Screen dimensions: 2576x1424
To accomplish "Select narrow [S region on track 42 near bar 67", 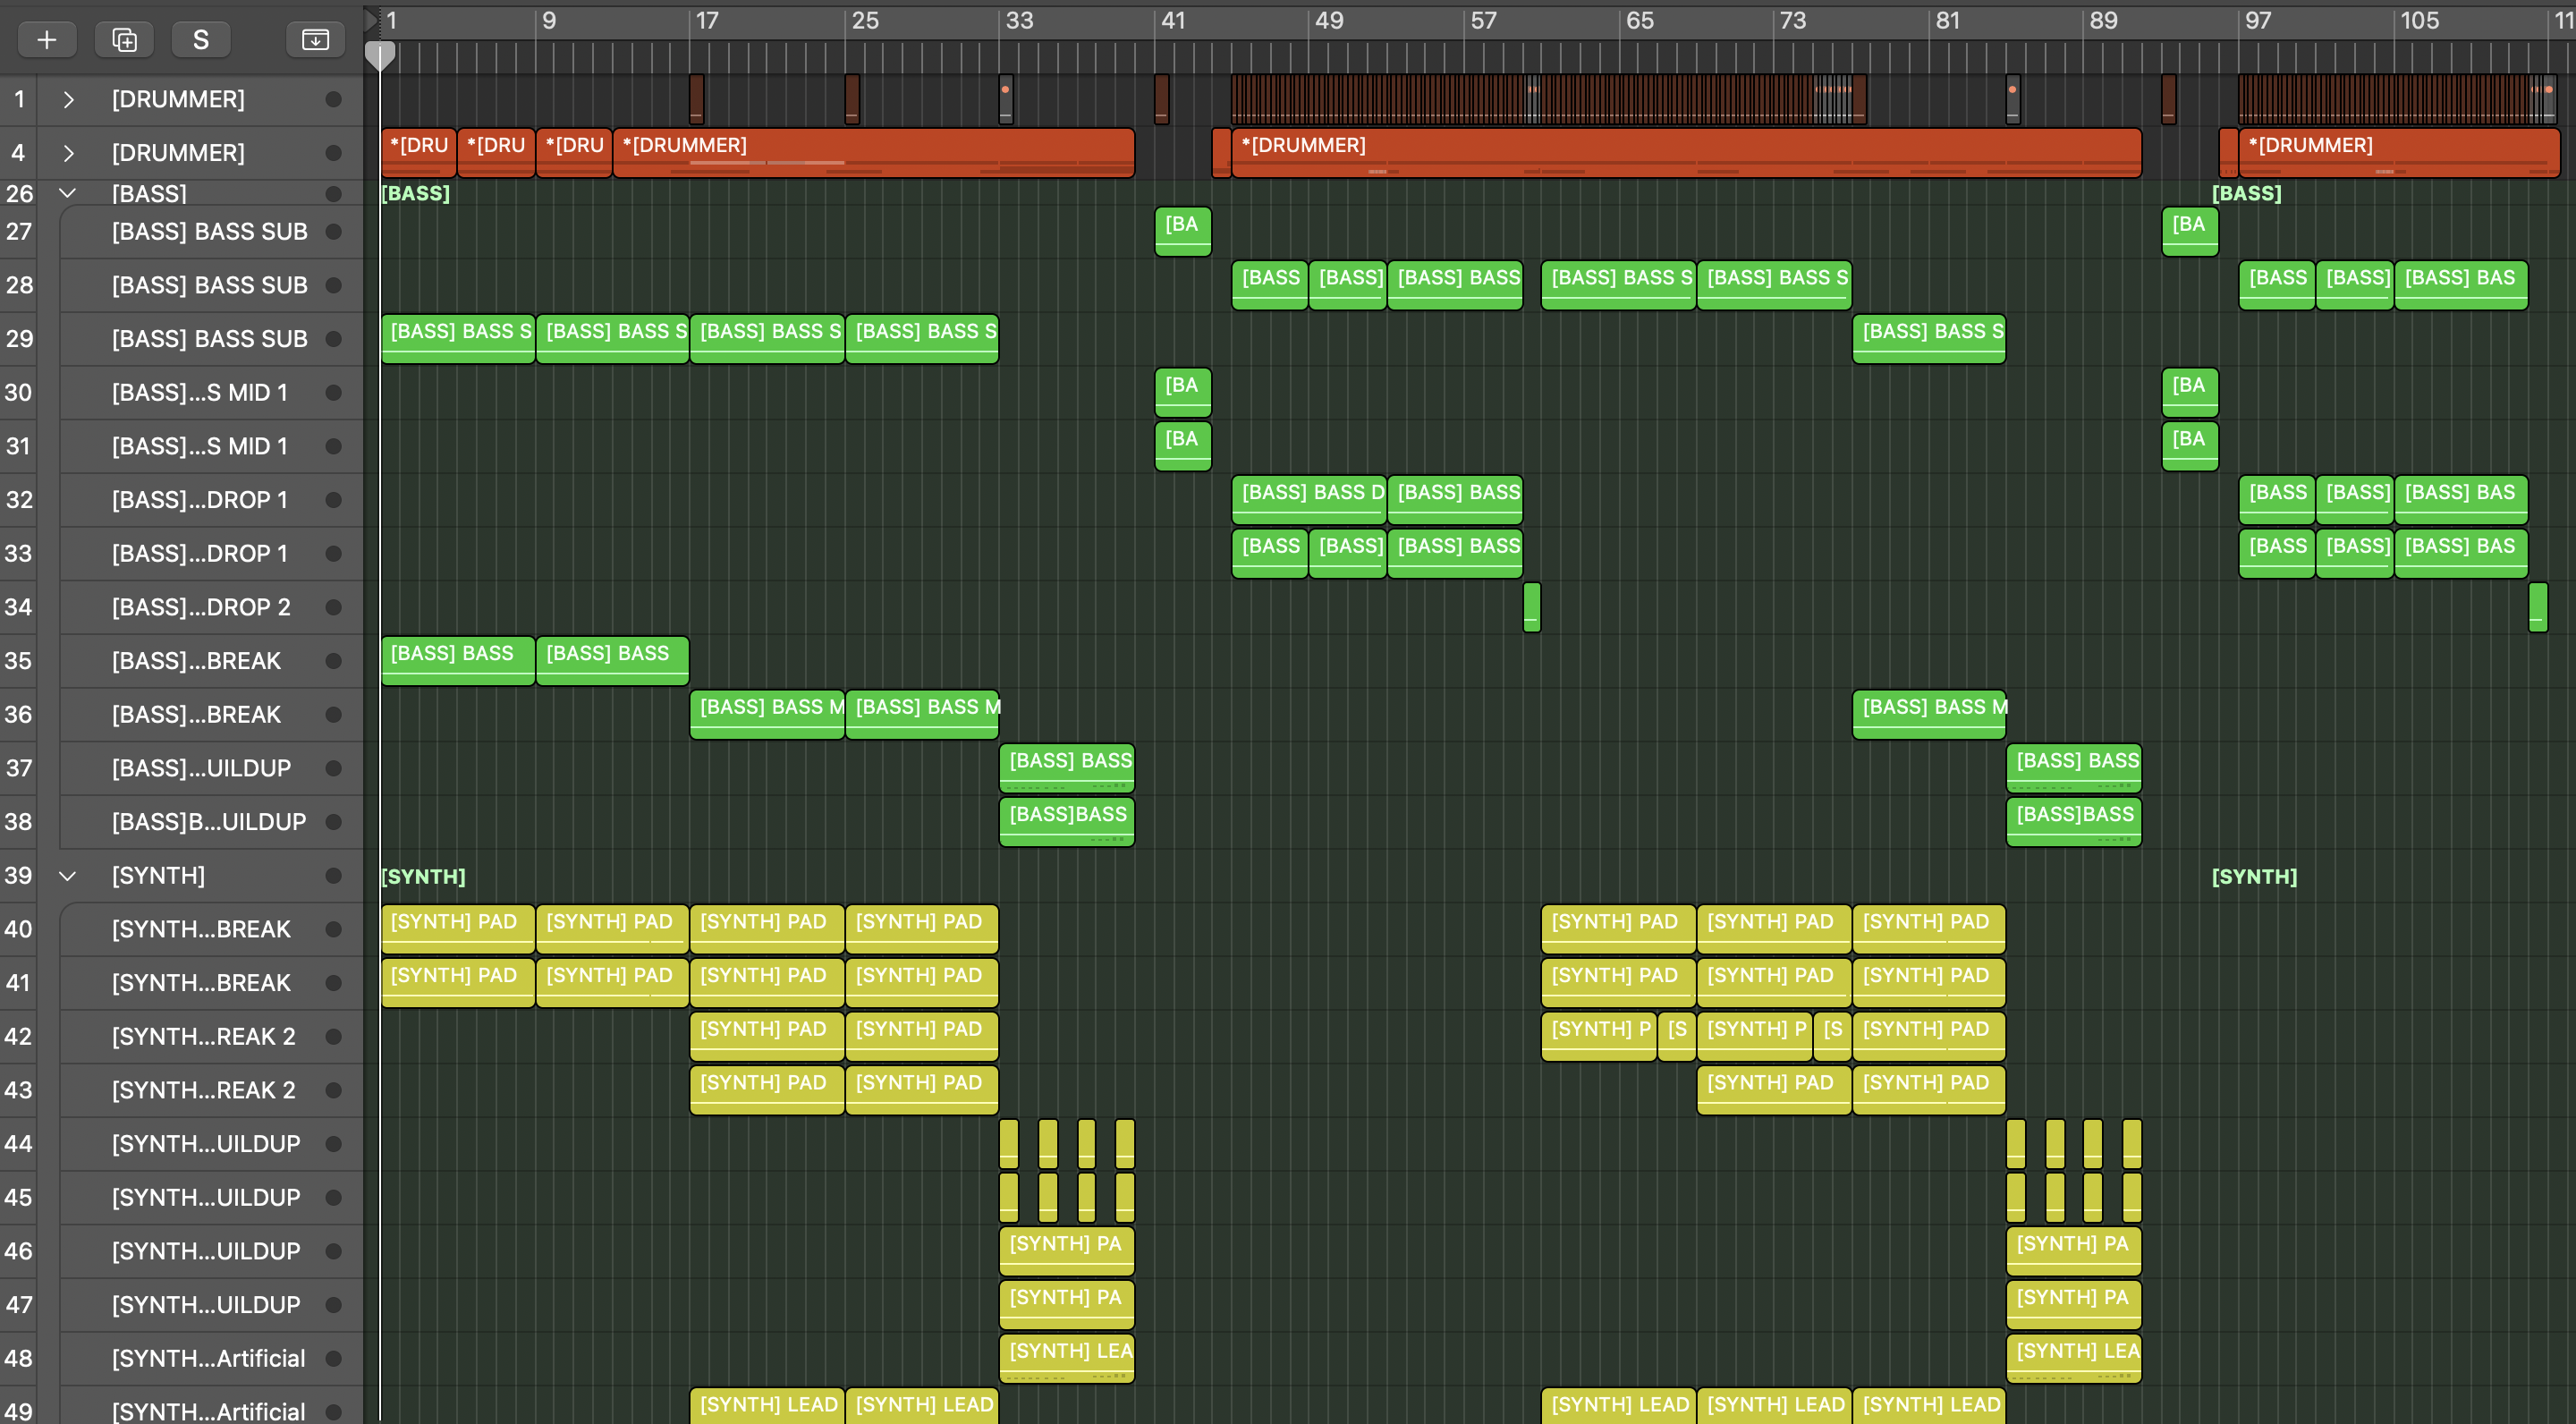I will pyautogui.click(x=1676, y=1037).
